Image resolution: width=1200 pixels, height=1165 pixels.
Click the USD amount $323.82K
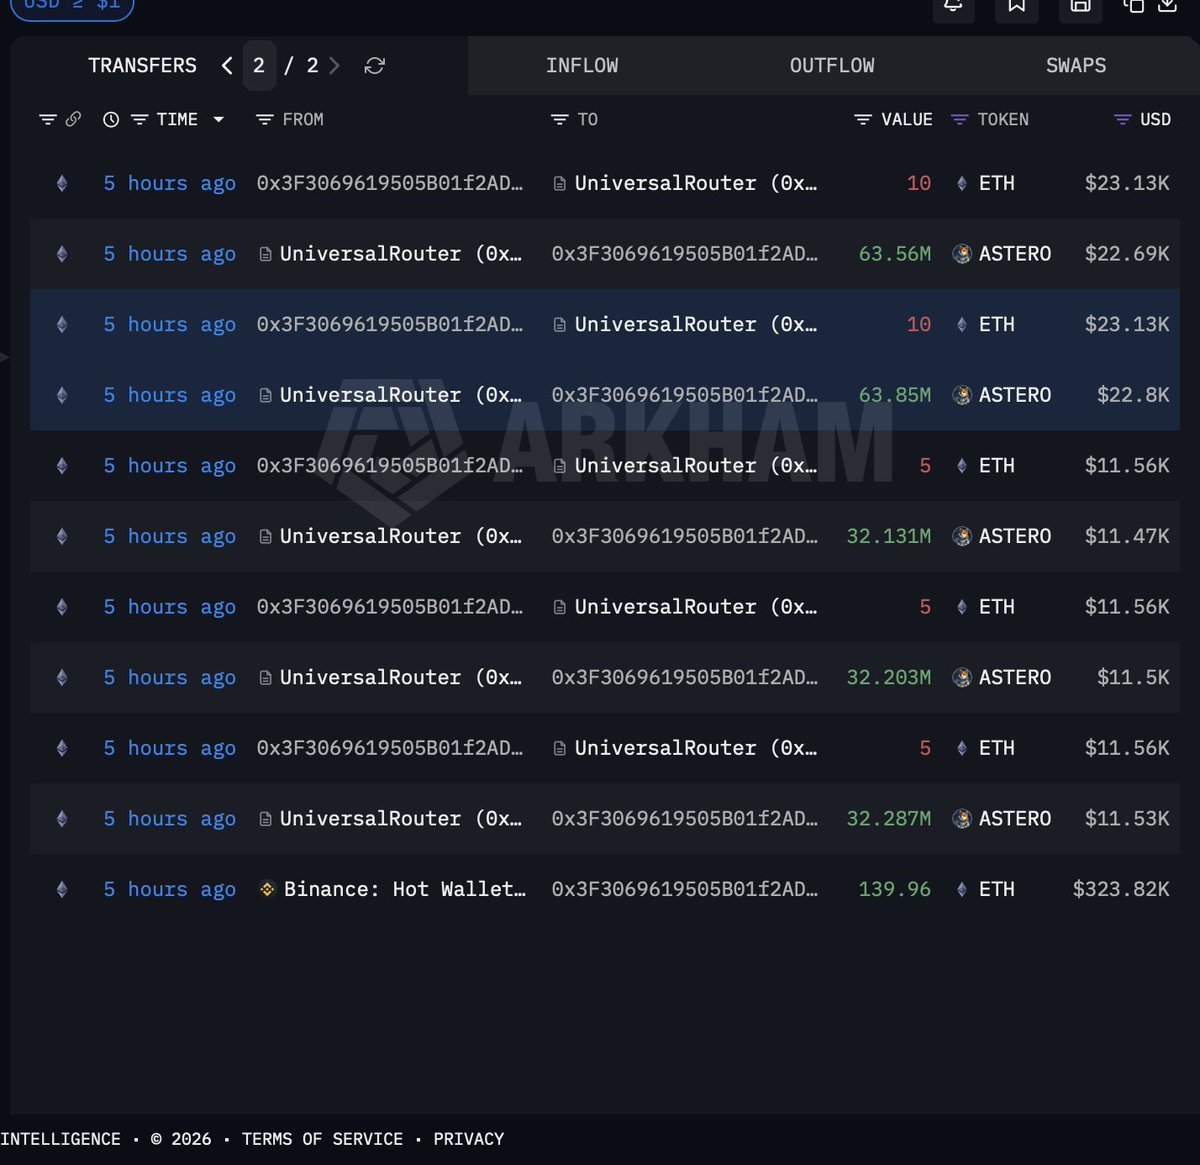coord(1121,889)
